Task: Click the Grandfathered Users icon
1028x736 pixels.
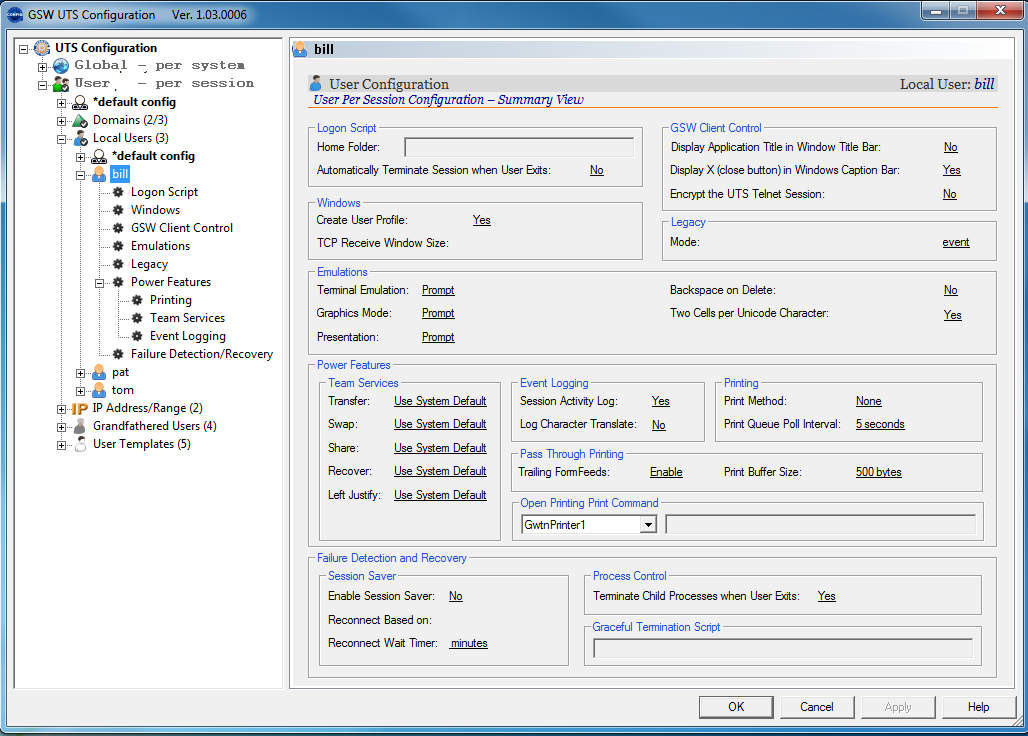Action: tap(80, 426)
